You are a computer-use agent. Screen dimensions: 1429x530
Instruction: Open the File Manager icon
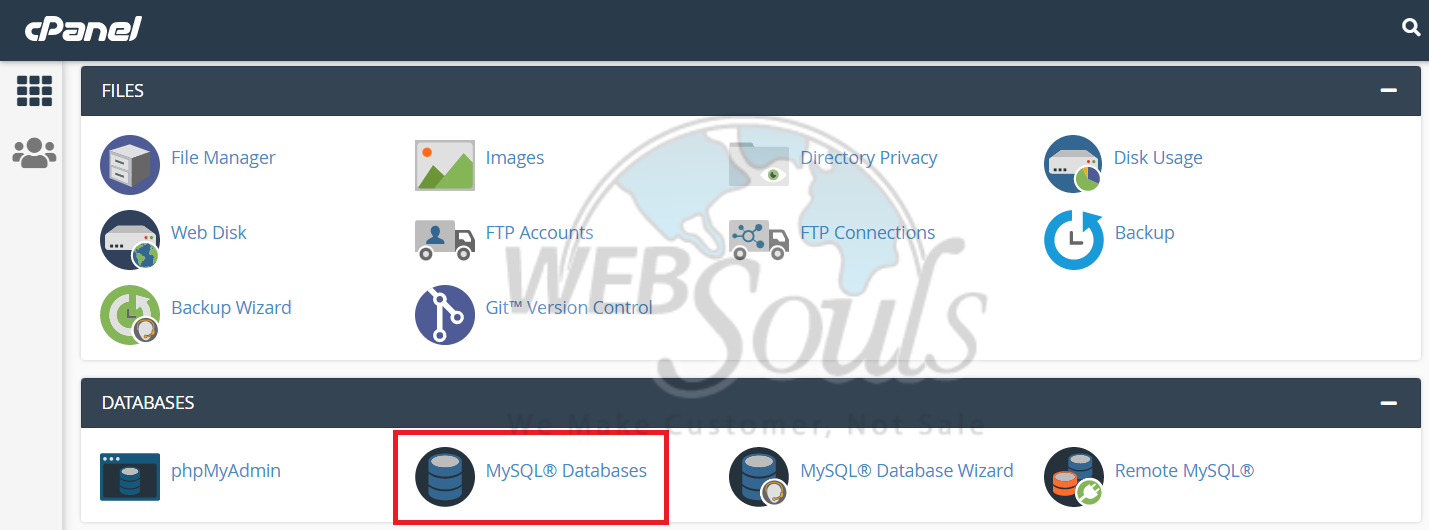tap(130, 165)
